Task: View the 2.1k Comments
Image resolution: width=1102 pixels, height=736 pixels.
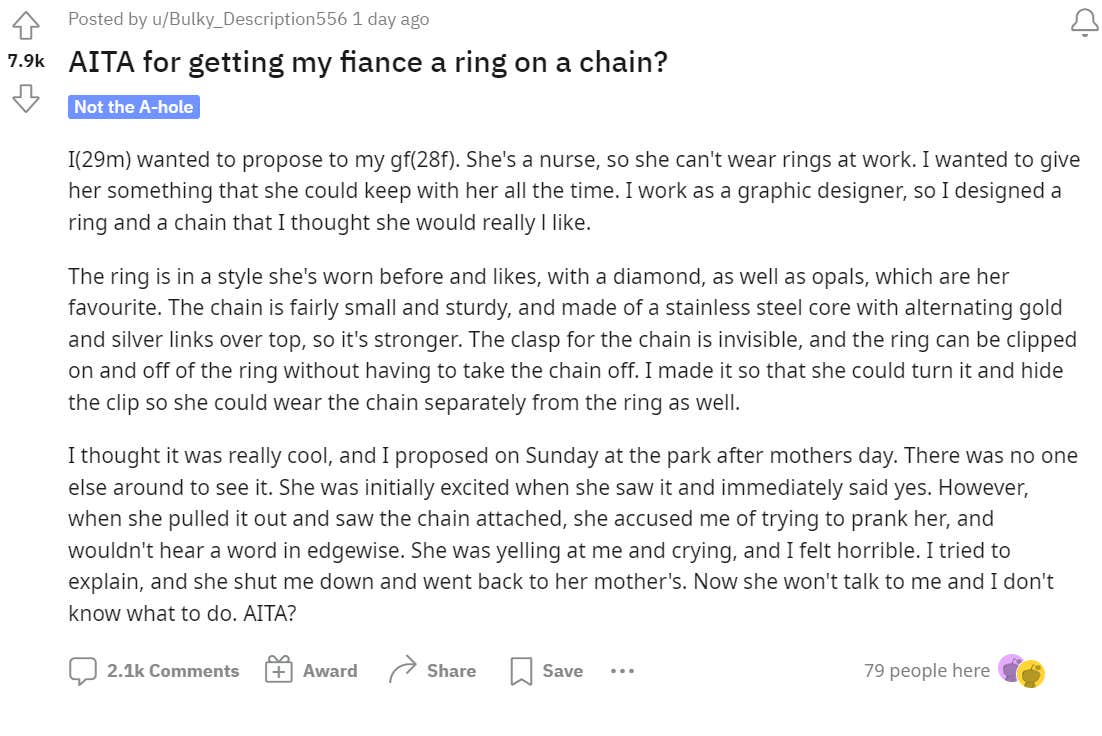Action: click(173, 671)
